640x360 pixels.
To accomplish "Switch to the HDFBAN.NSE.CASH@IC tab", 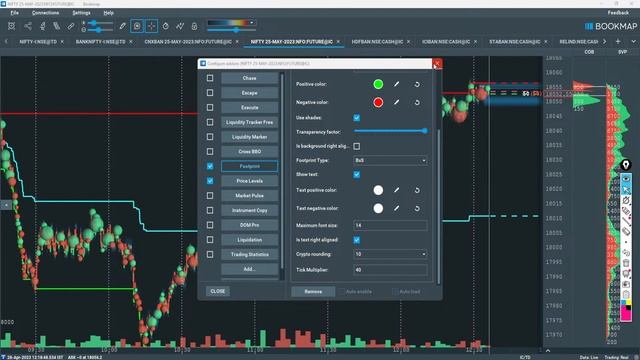I will point(377,42).
